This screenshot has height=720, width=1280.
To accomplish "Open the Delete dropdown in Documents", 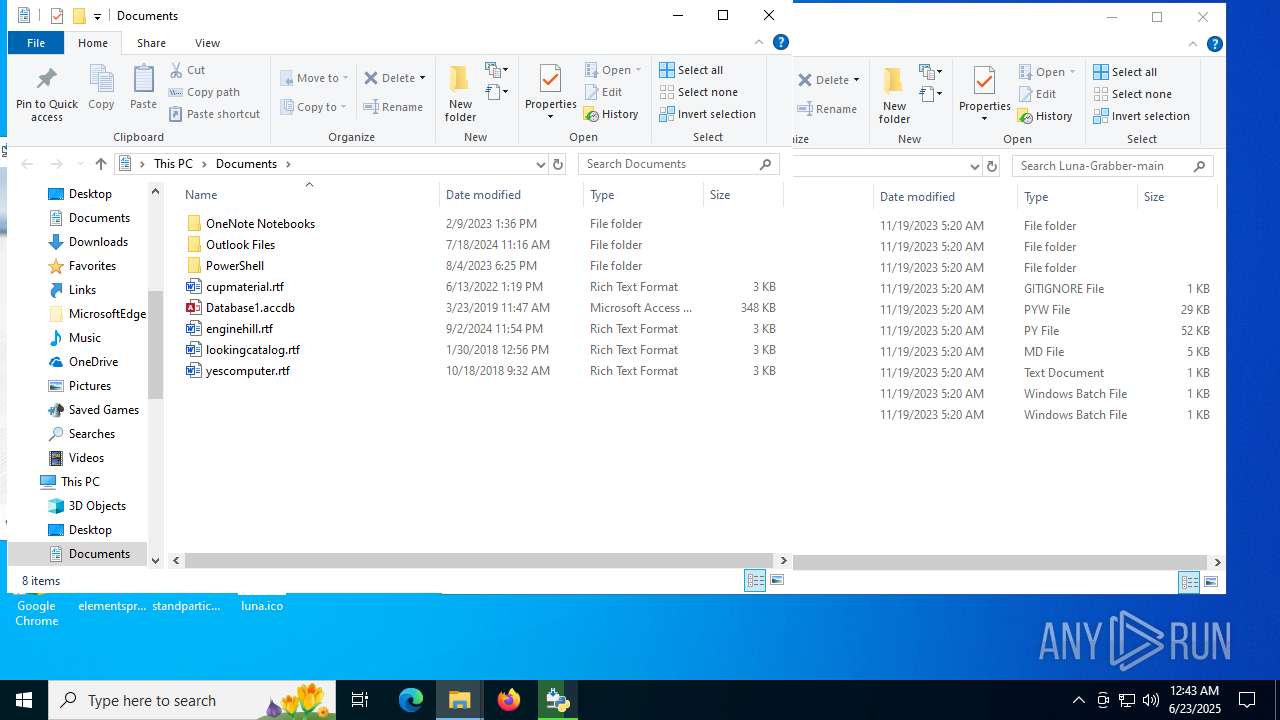I will [422, 78].
